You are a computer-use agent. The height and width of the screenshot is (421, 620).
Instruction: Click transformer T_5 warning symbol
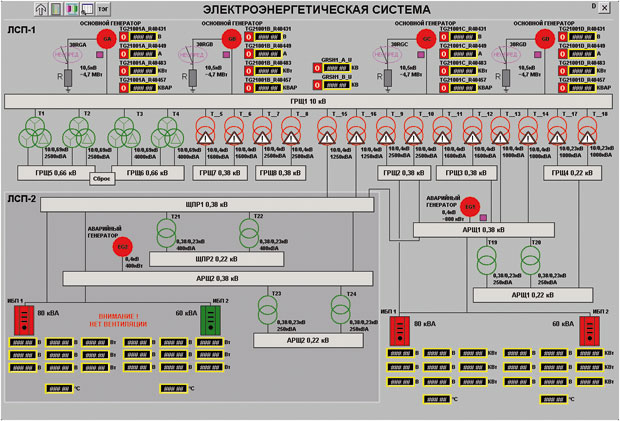[x=205, y=131]
